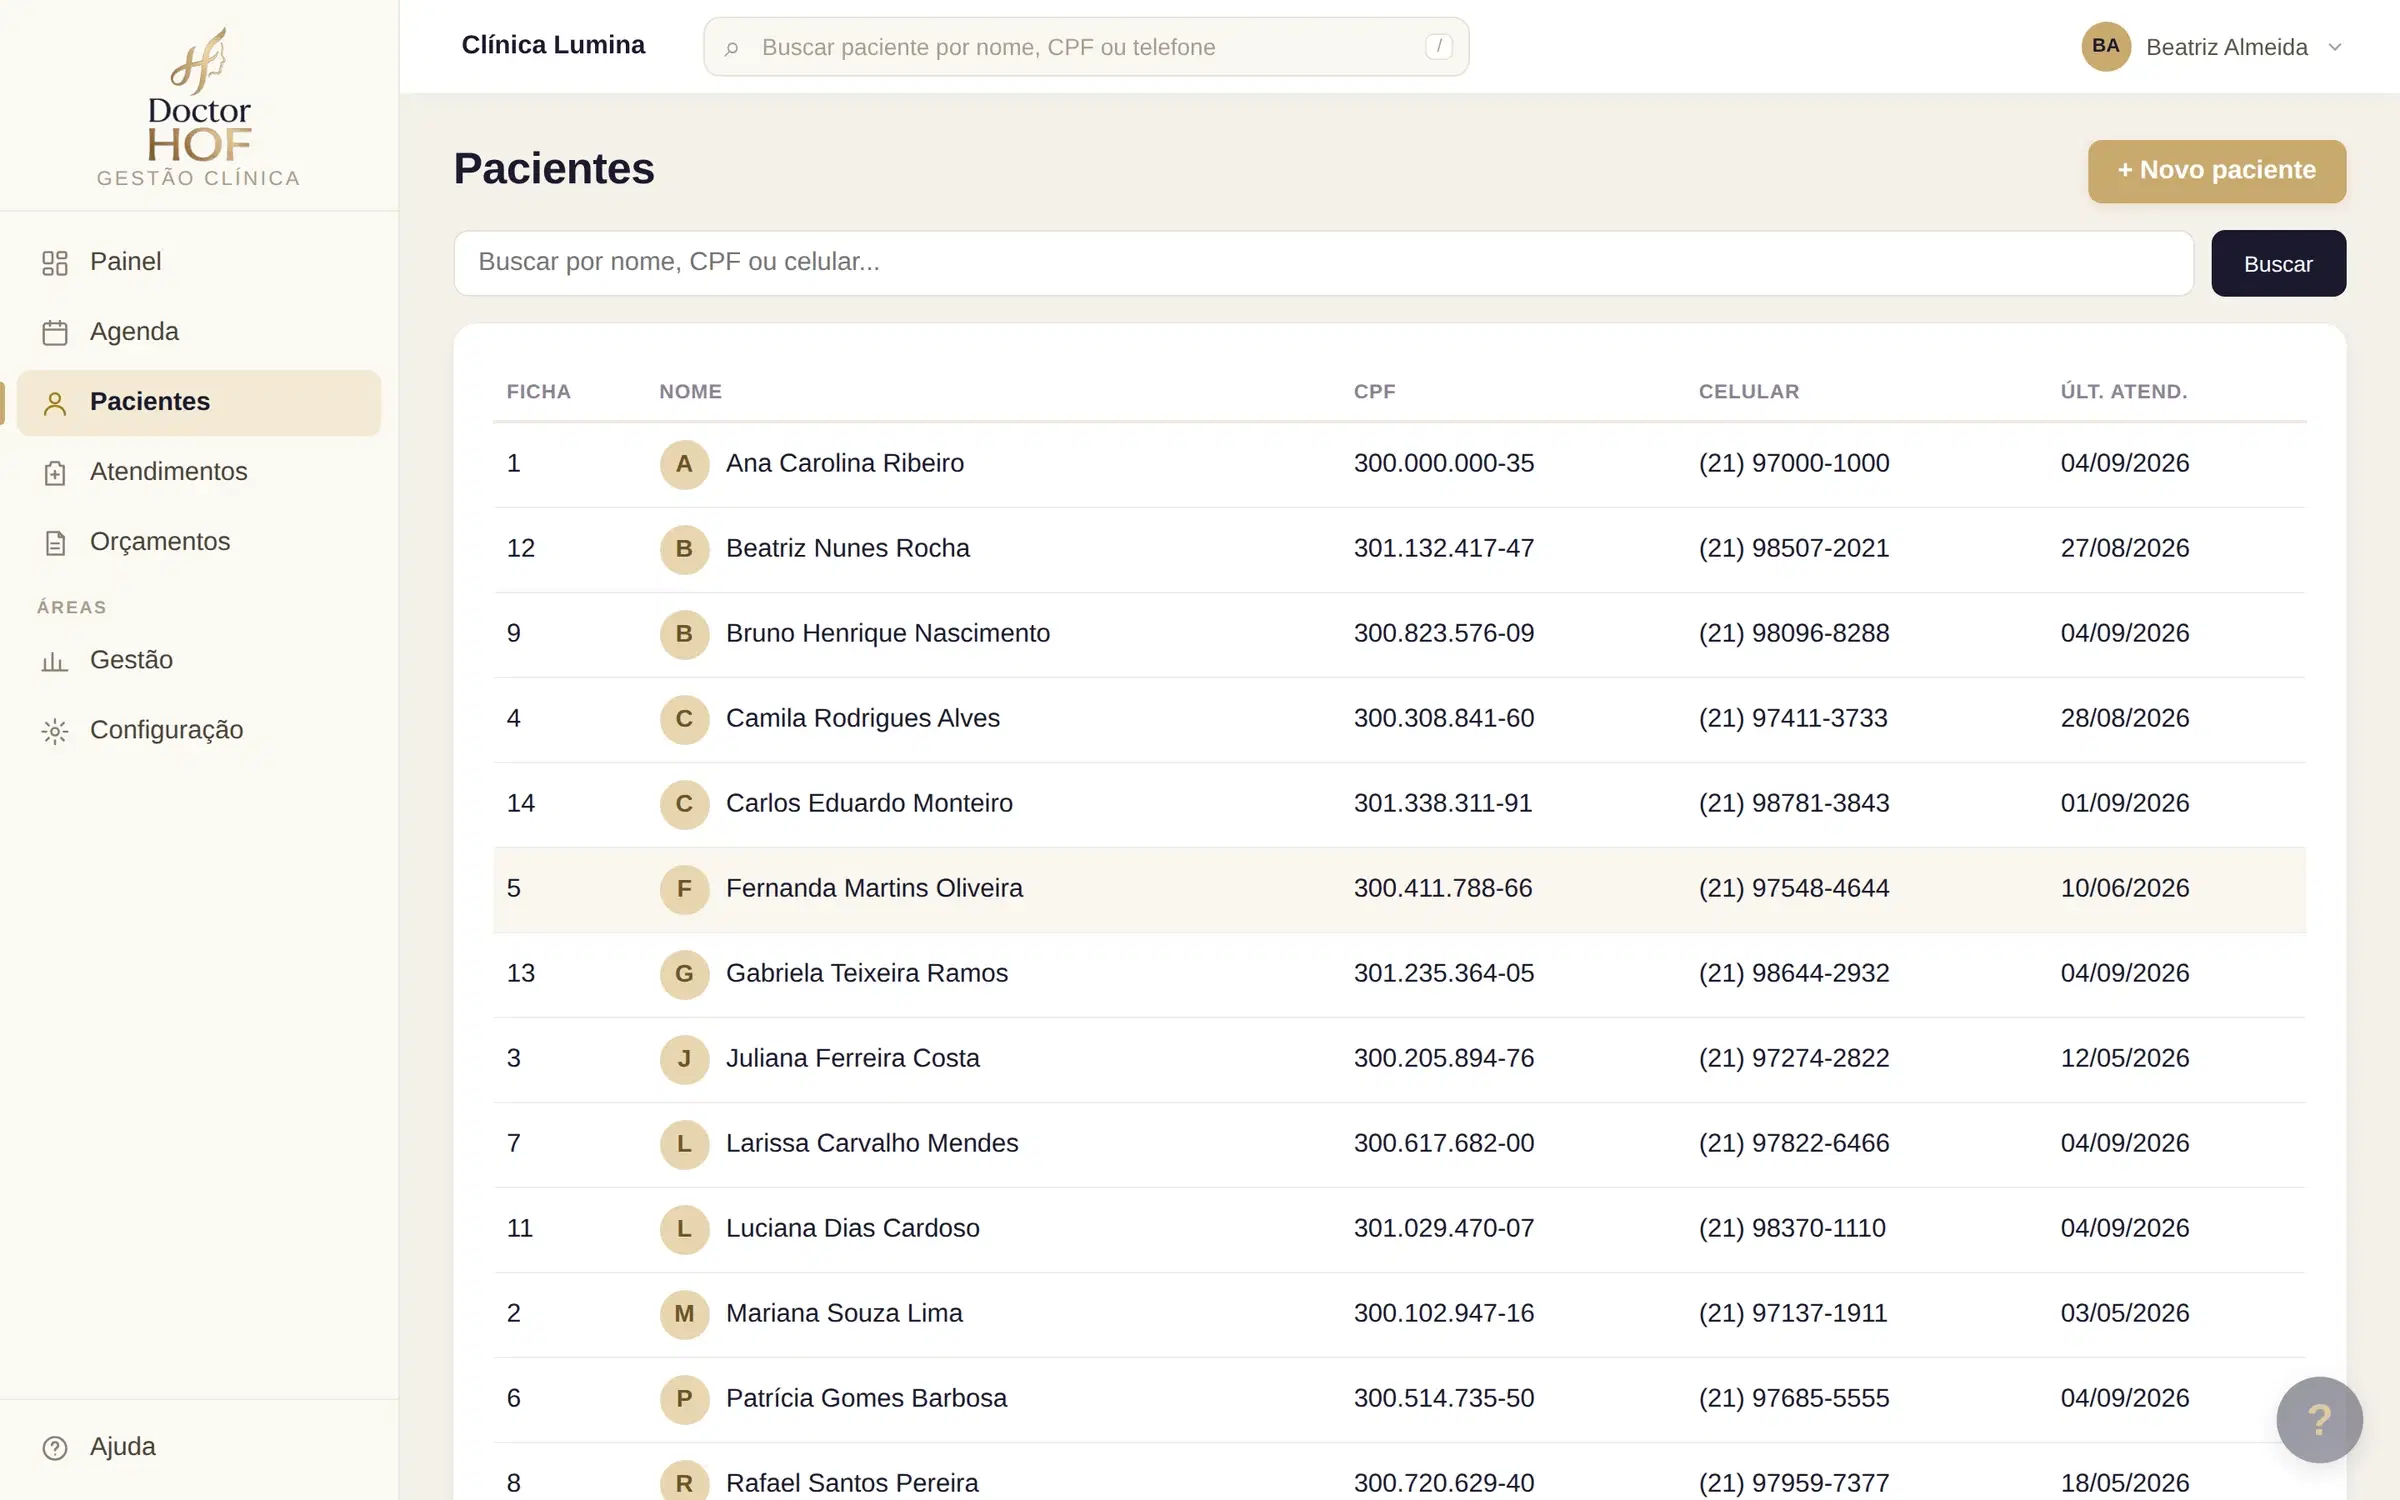Click the Ajuda question mark icon

(x=55, y=1448)
